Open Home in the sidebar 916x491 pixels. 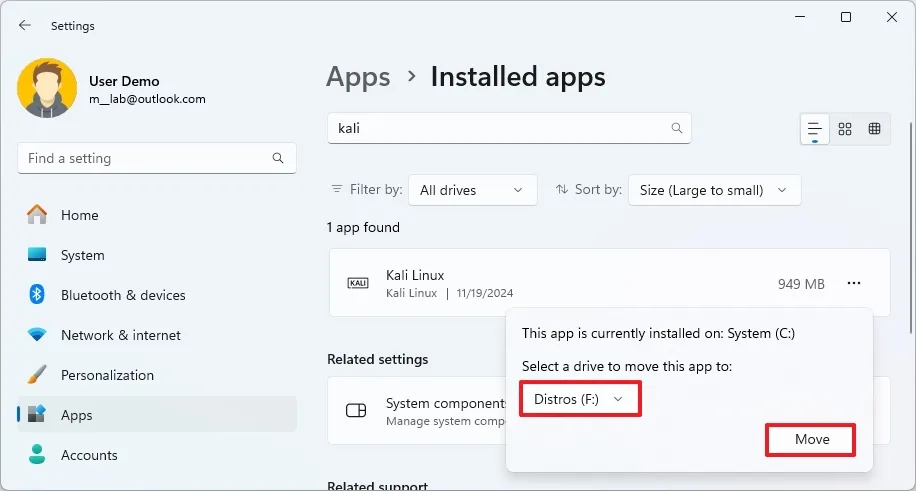coord(157,215)
